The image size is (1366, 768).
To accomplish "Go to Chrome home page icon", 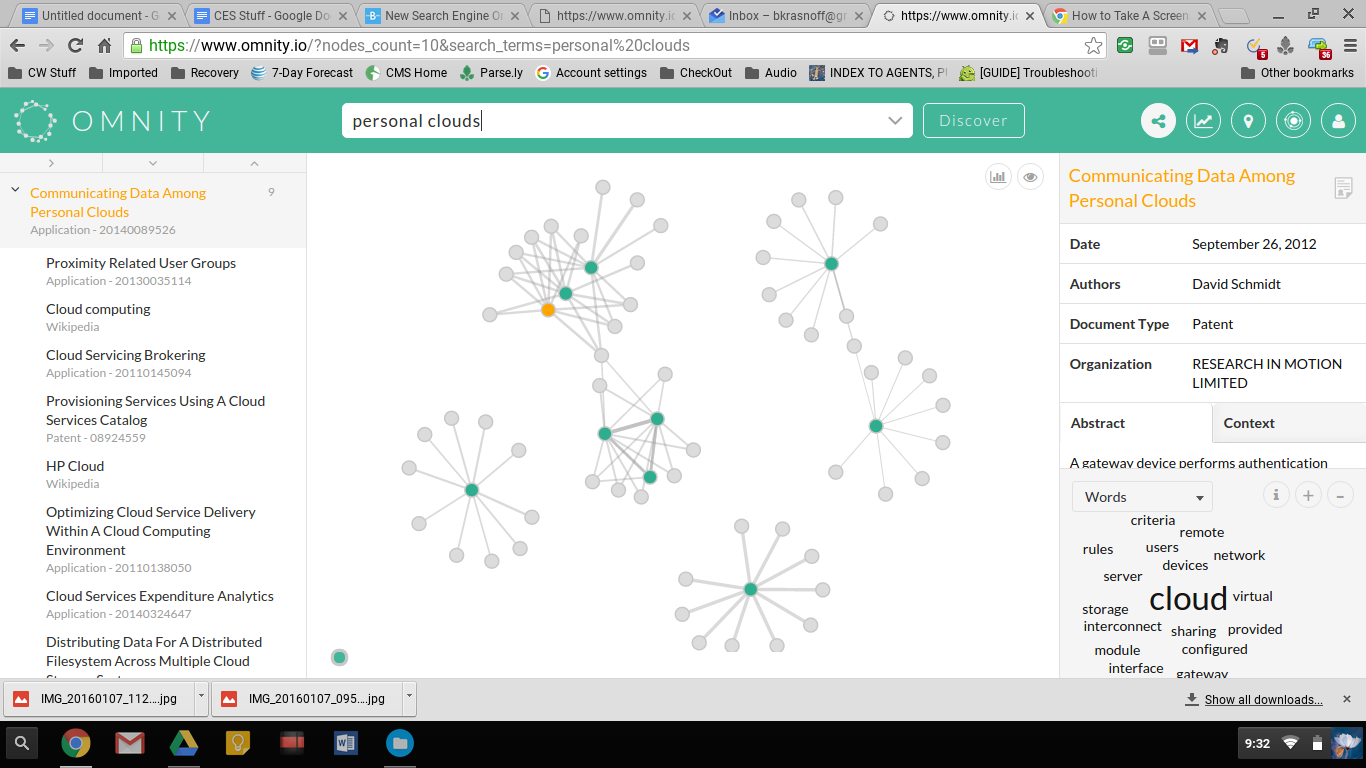I will tap(104, 46).
